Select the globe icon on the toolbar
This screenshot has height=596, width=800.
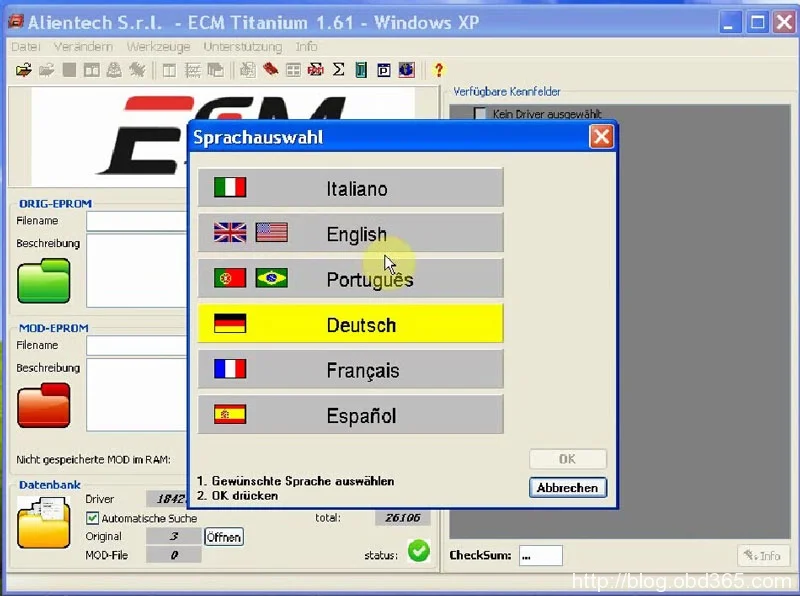(407, 69)
